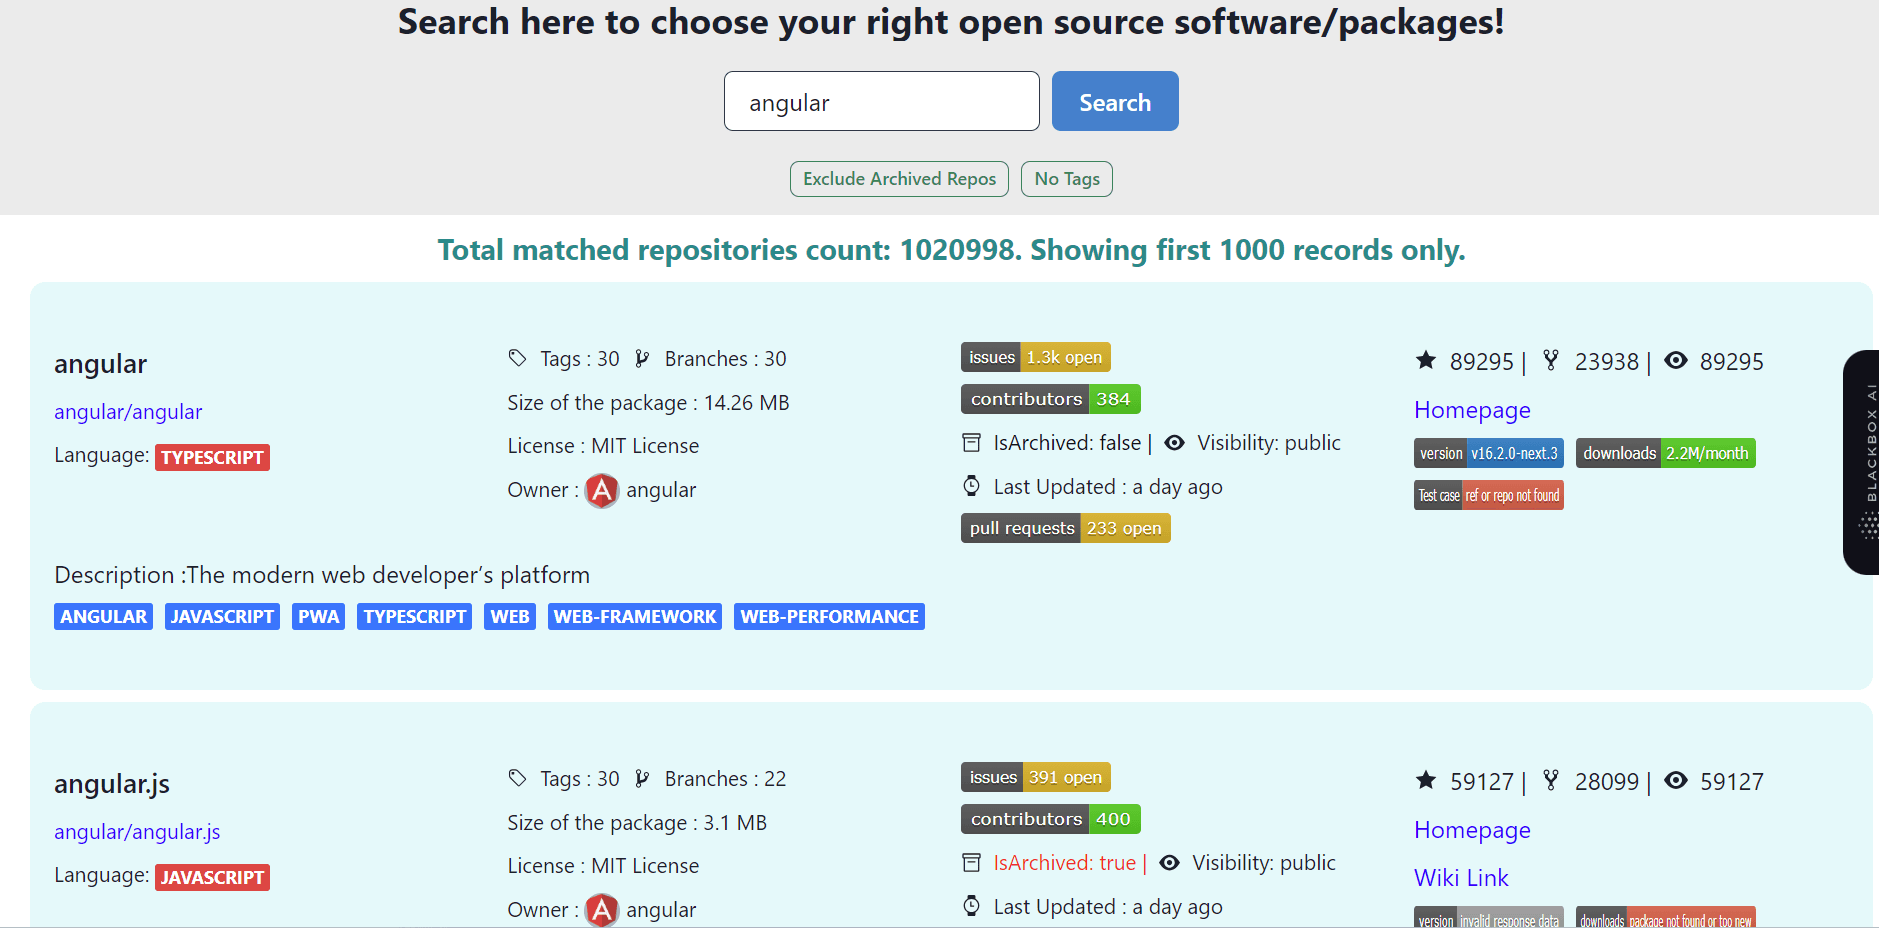Click the issues 1.3k open badge
1879x928 pixels.
click(1035, 357)
